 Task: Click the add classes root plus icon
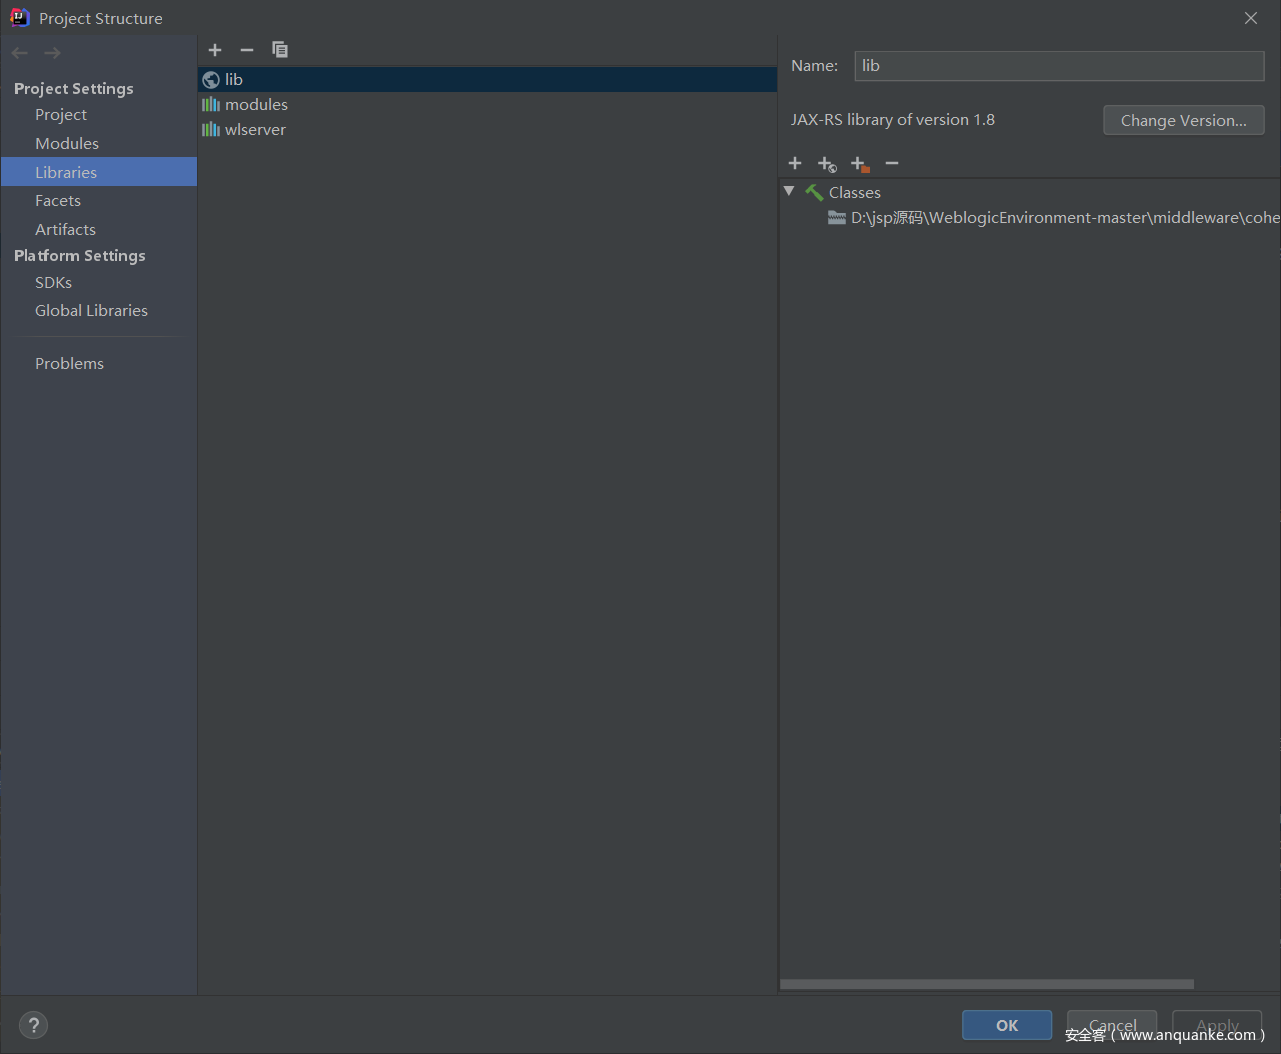[x=795, y=163]
